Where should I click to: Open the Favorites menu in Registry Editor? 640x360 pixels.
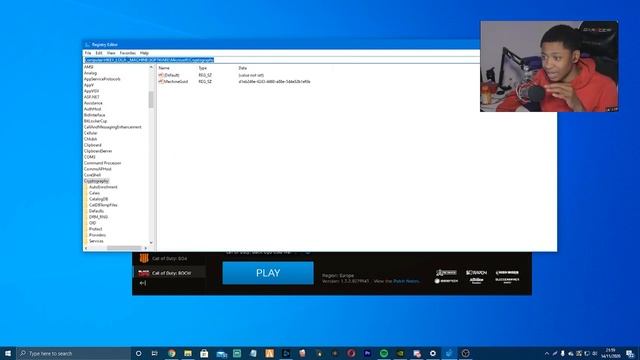tap(127, 53)
